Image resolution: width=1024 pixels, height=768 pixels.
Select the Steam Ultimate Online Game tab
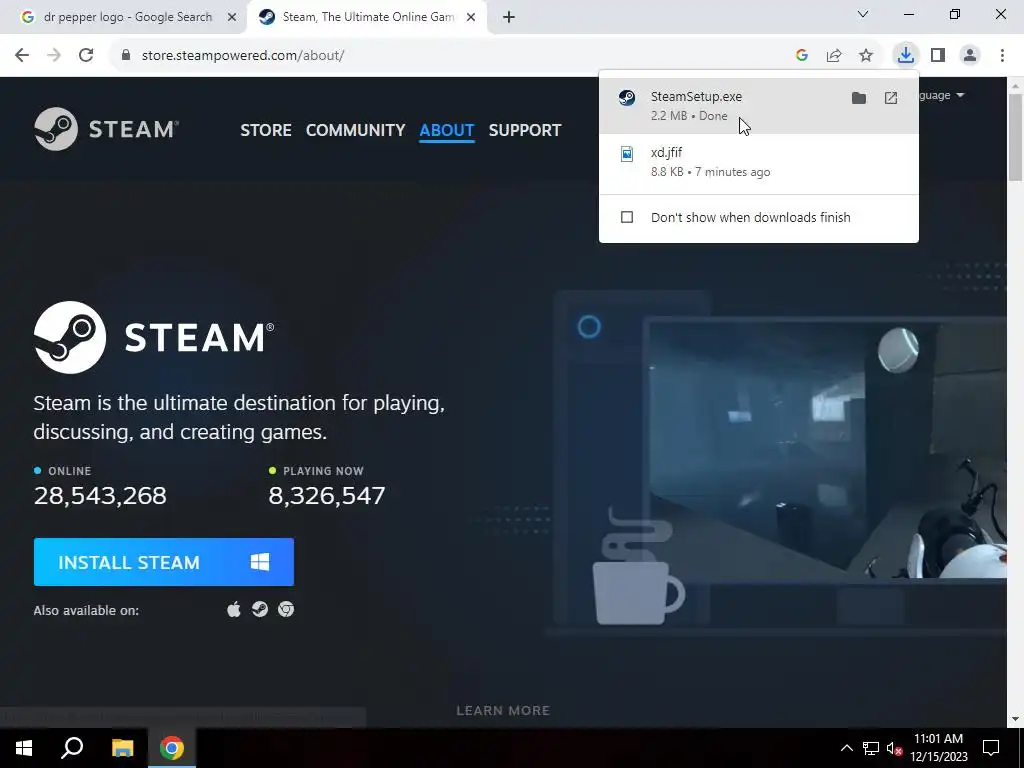[367, 17]
